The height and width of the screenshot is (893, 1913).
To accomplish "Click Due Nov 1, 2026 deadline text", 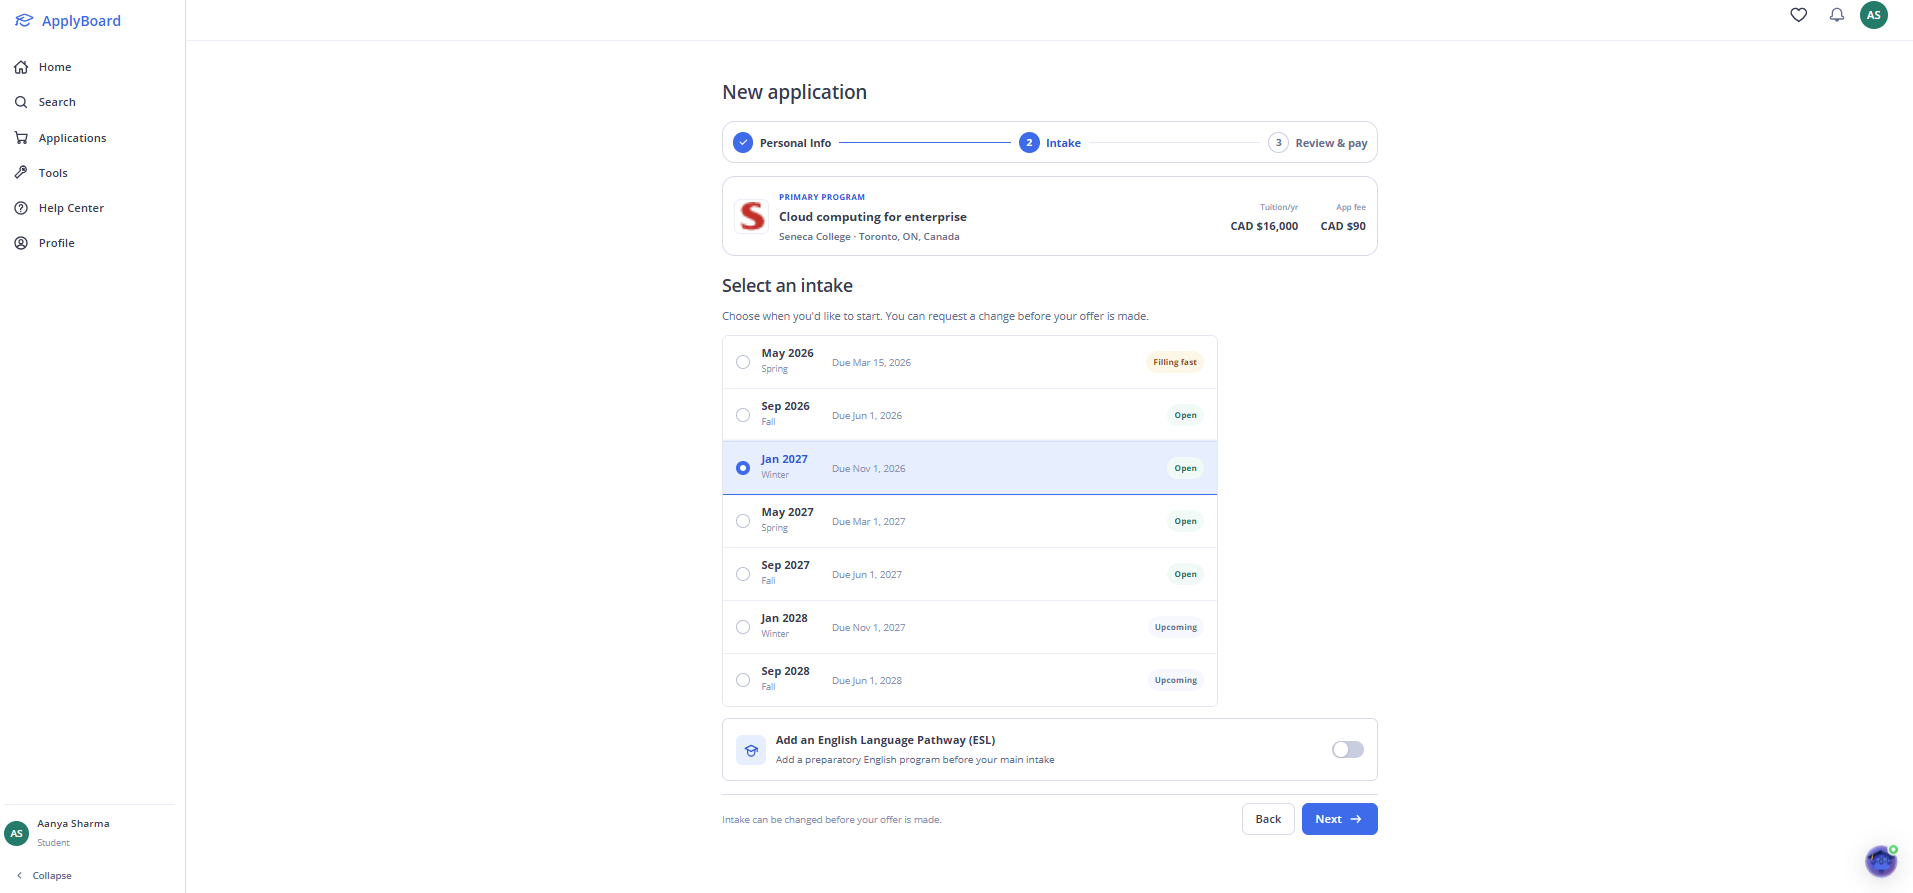I will 868,469.
